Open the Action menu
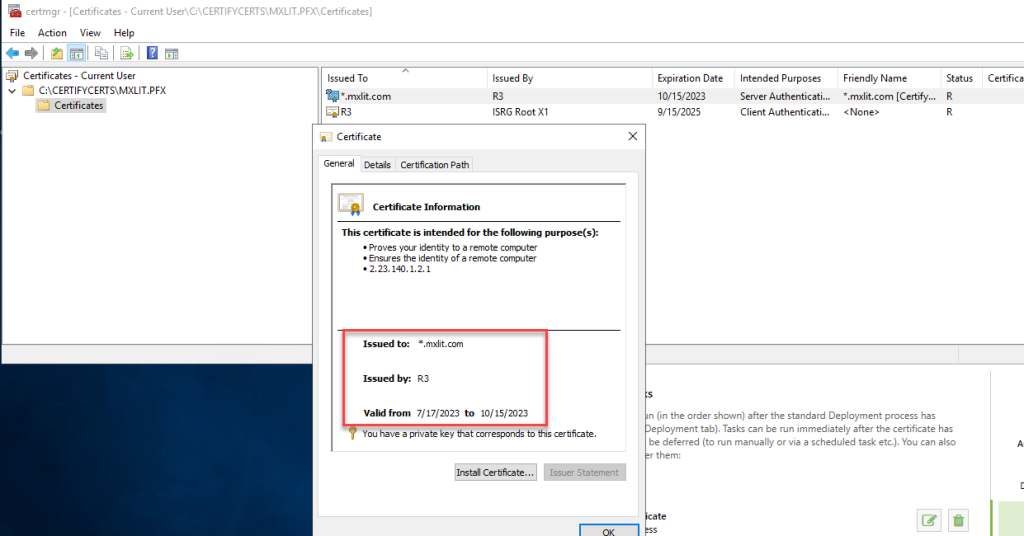Image resolution: width=1024 pixels, height=536 pixels. click(52, 33)
